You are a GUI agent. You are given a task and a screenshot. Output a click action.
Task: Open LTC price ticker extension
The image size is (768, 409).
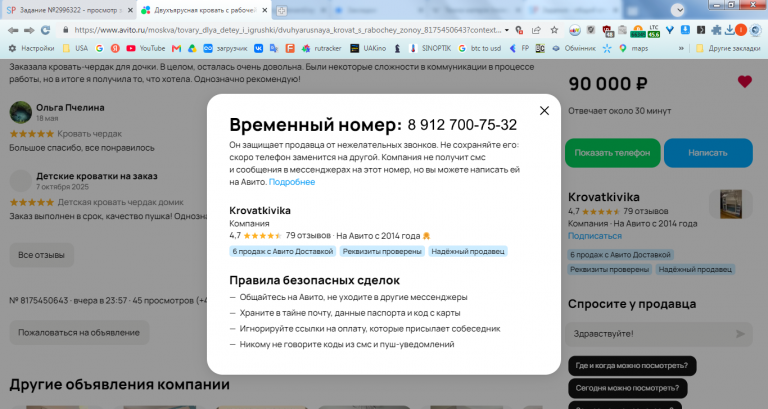[x=654, y=31]
